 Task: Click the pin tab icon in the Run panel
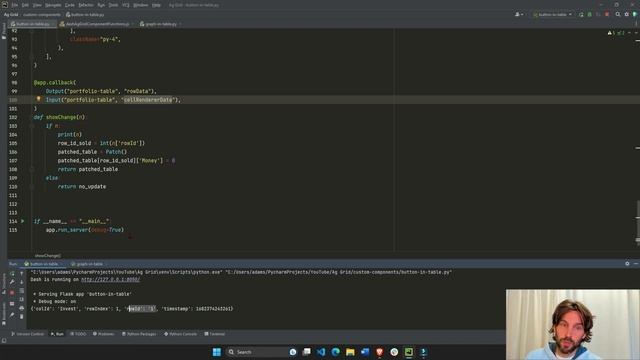tap(12, 315)
